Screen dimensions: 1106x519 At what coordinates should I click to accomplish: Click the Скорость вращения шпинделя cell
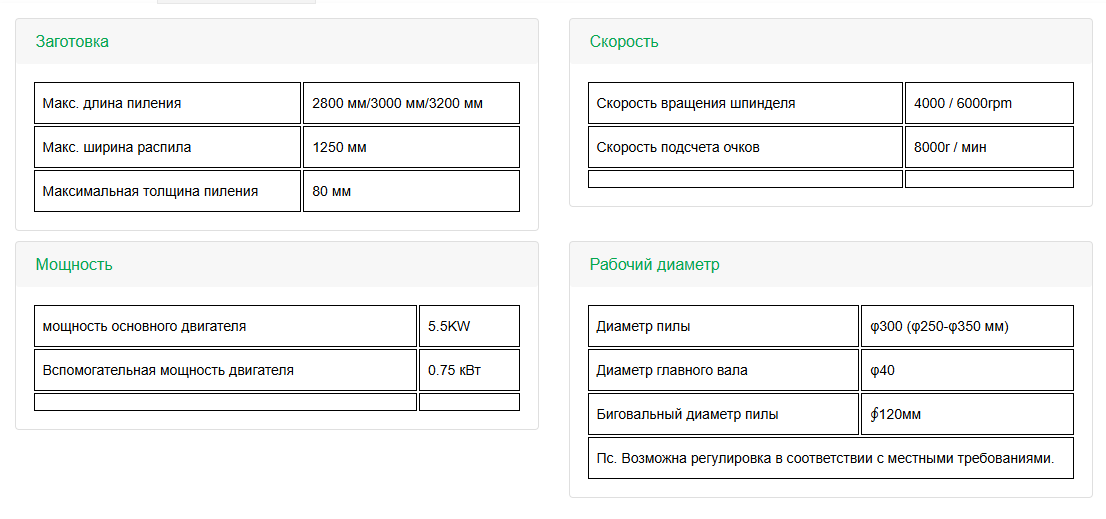745,103
